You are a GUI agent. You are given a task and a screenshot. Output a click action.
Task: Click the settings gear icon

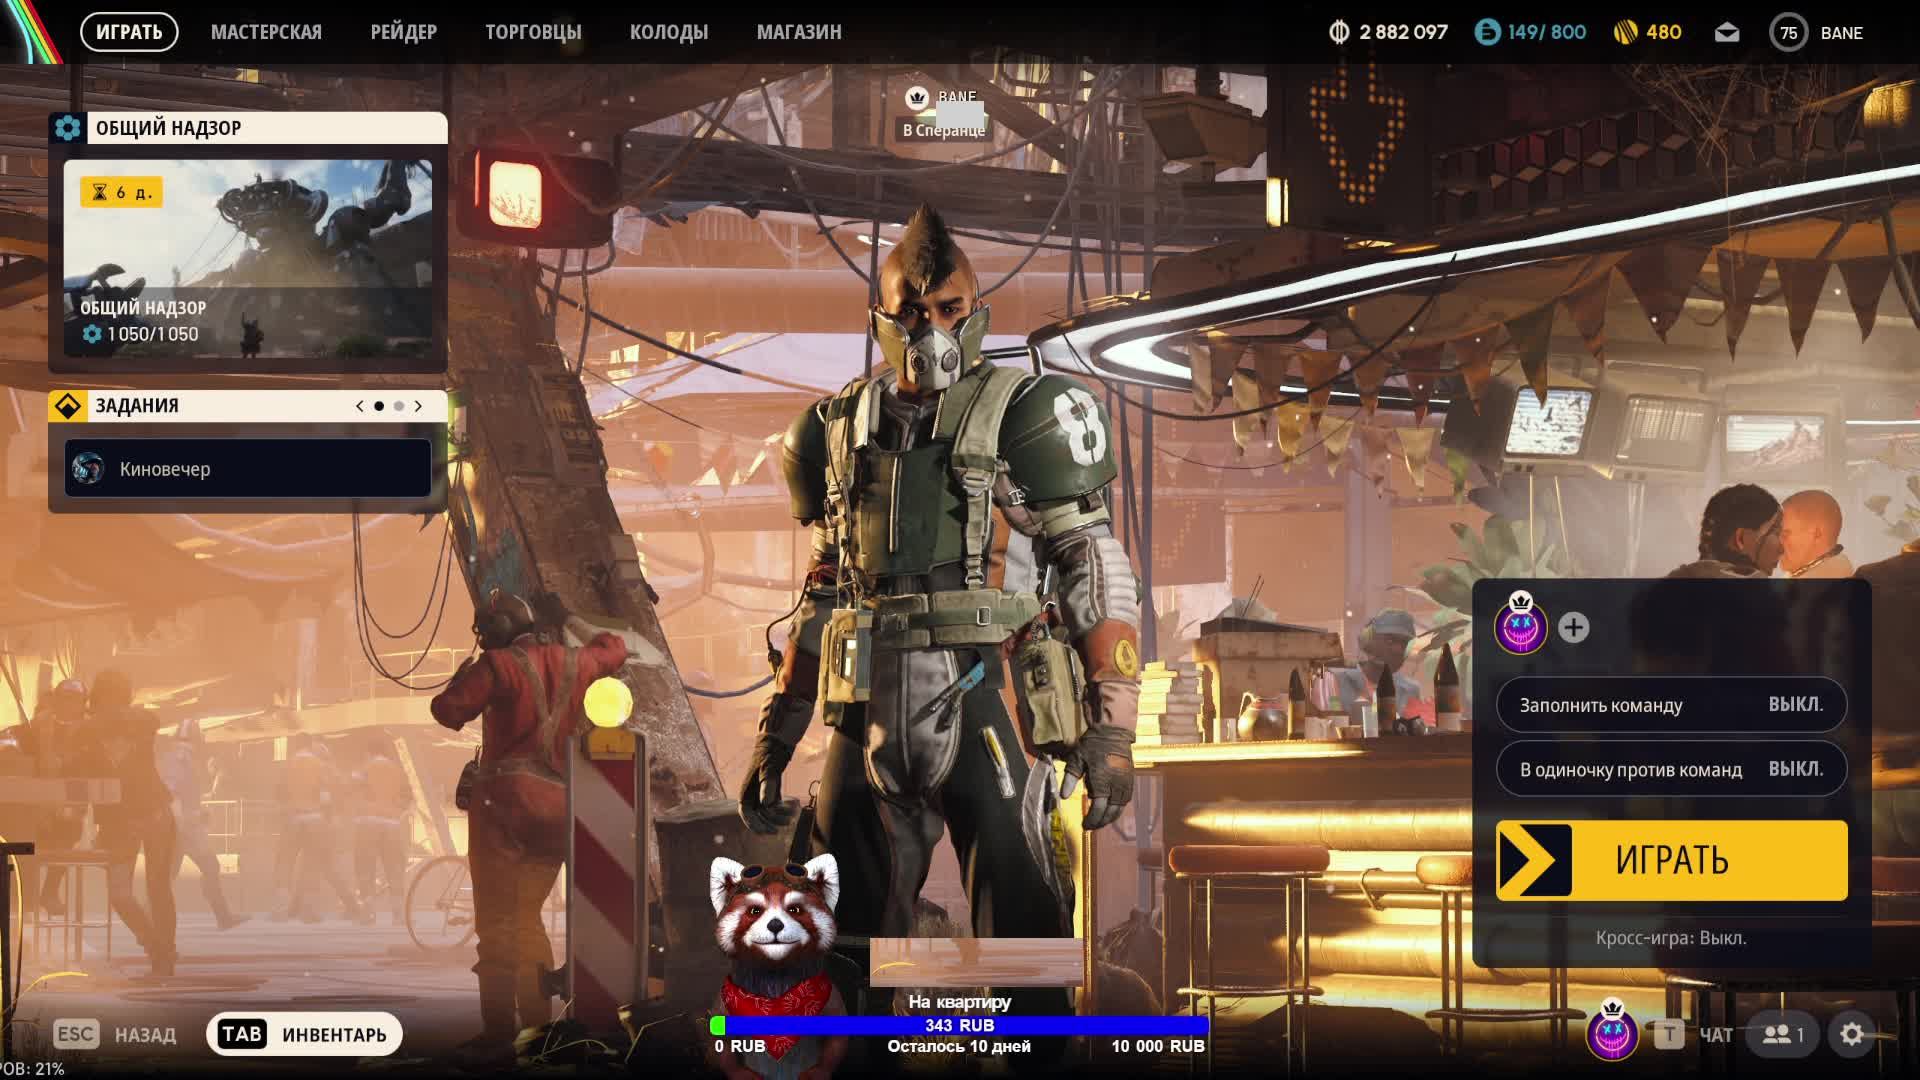coord(1852,1034)
